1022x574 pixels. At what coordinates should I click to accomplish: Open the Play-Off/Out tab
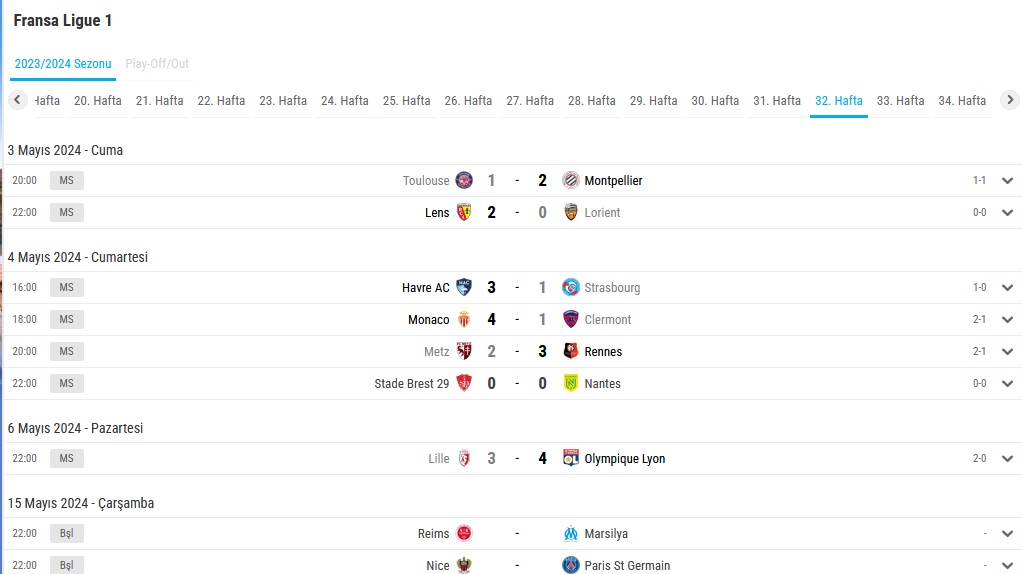click(x=157, y=64)
